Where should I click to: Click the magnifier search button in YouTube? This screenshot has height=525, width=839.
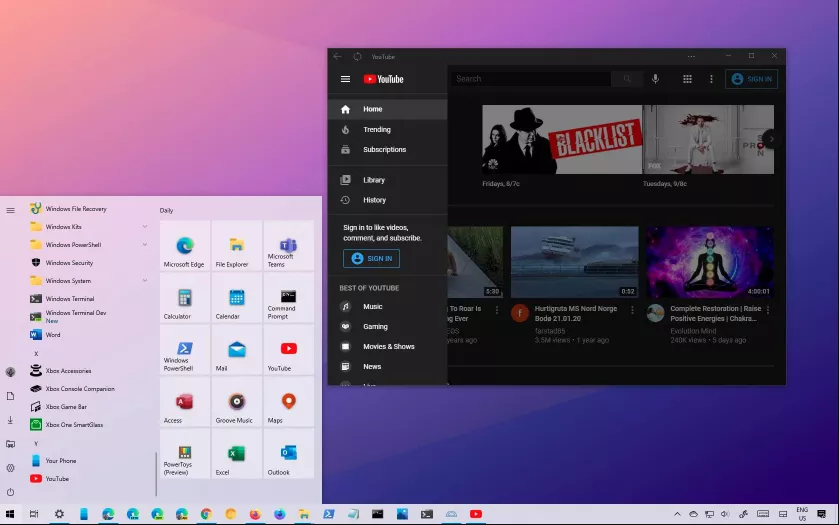(627, 79)
